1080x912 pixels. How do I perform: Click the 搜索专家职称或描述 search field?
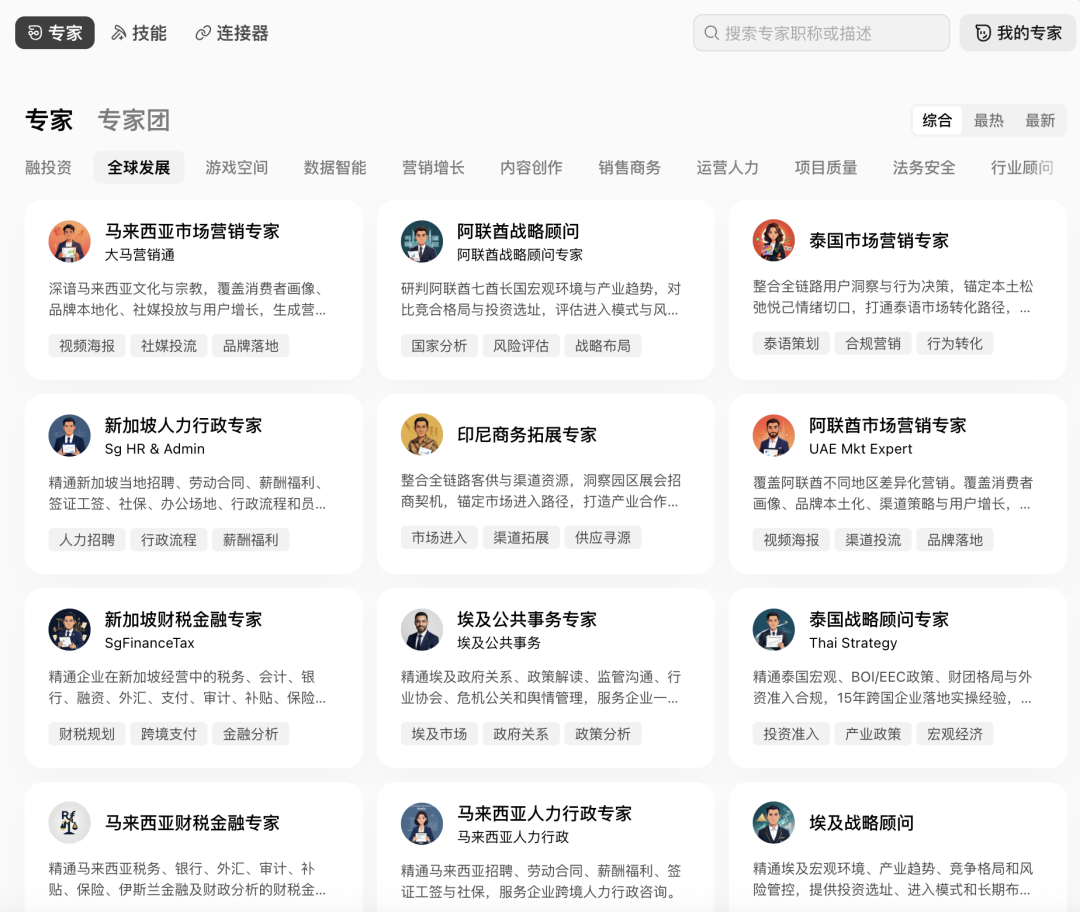(x=821, y=33)
